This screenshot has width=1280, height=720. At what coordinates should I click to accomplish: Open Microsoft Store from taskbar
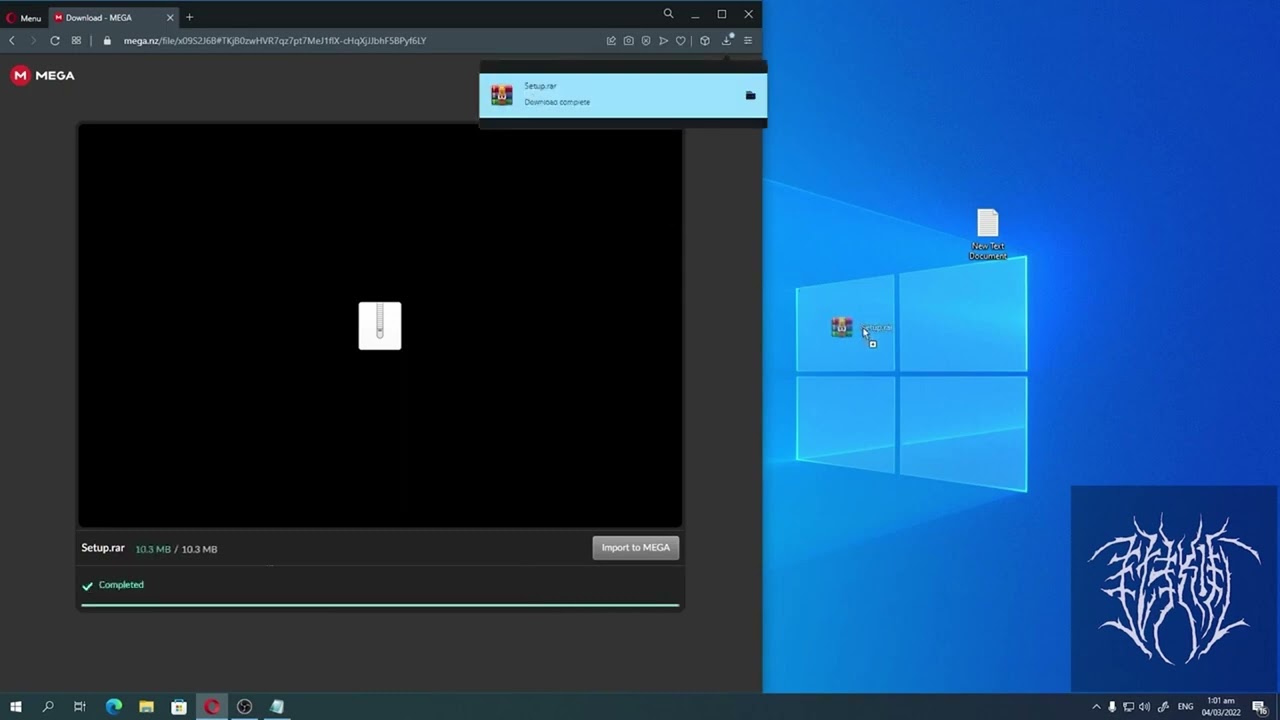[x=179, y=707]
